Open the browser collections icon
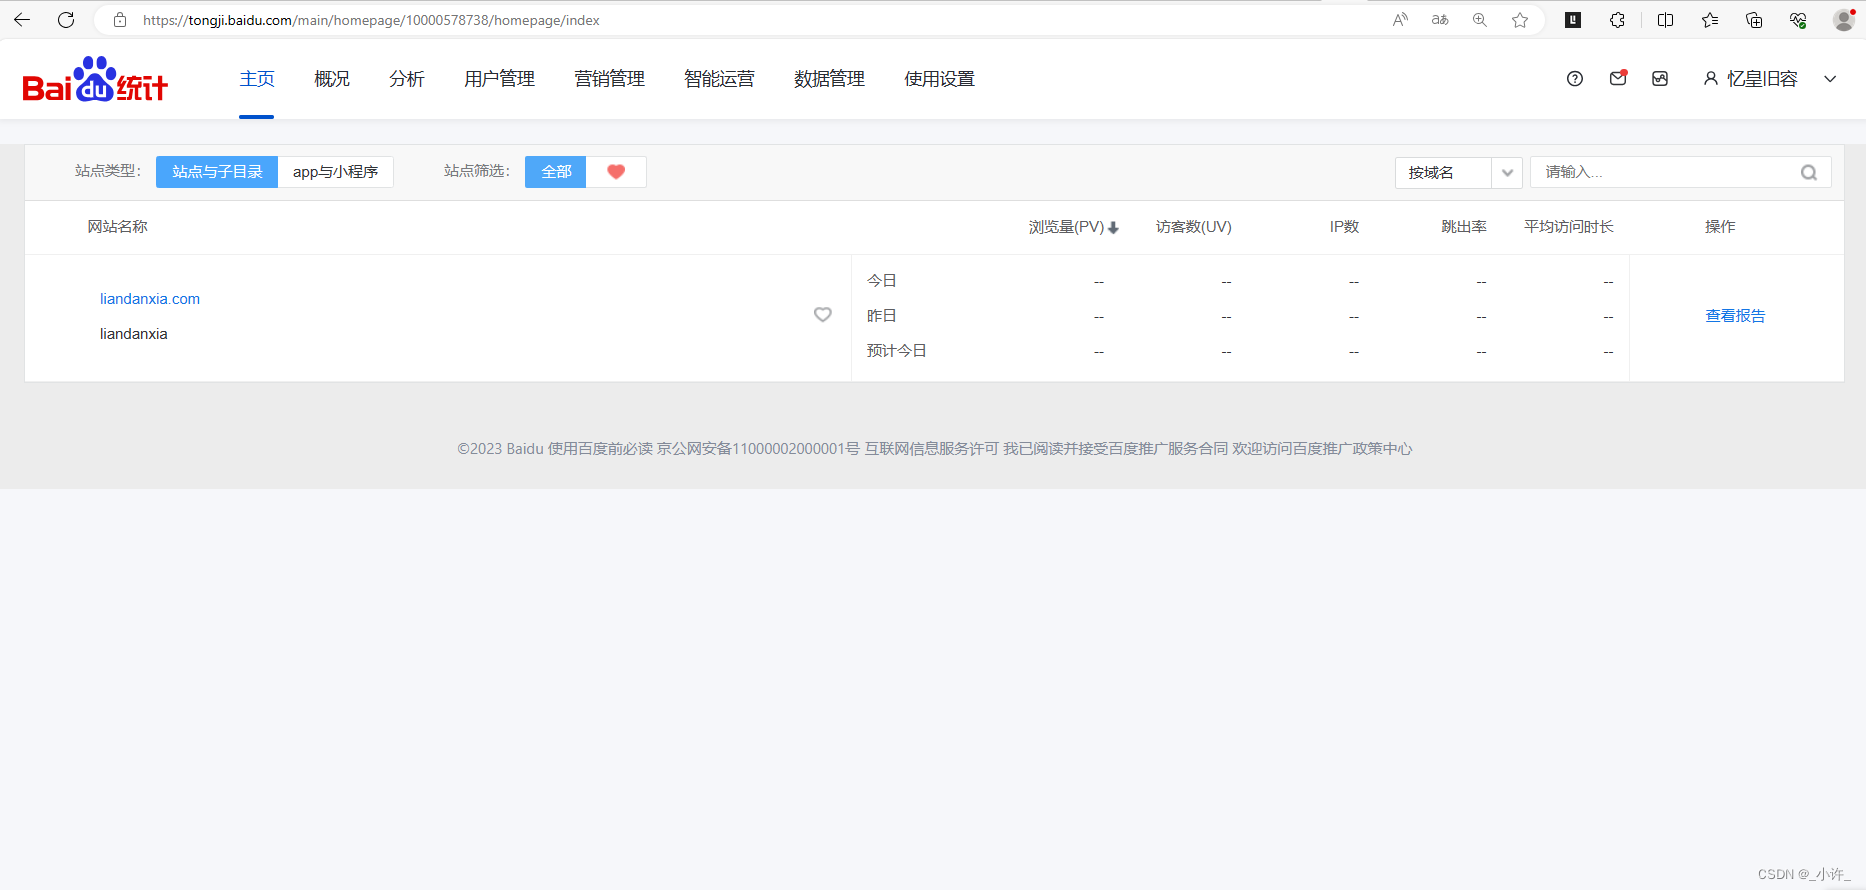1866x890 pixels. (x=1754, y=20)
